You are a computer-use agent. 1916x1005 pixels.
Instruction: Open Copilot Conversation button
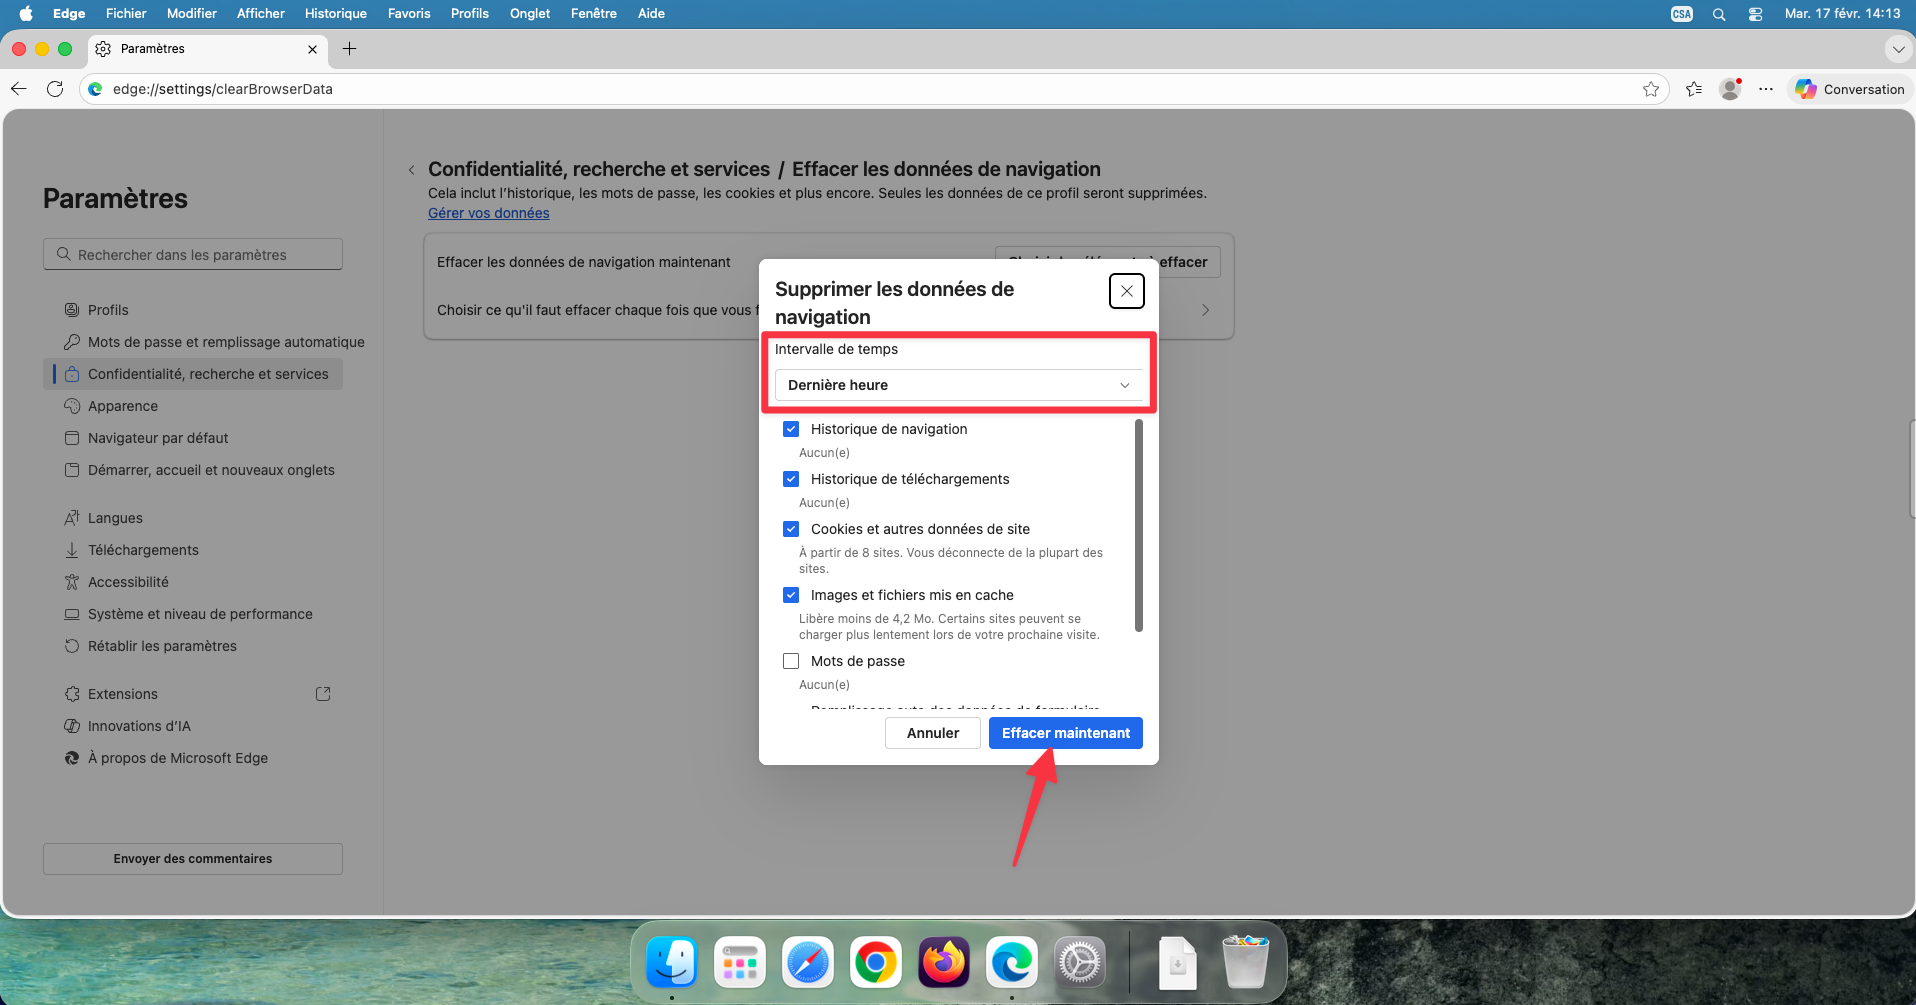coord(1849,89)
